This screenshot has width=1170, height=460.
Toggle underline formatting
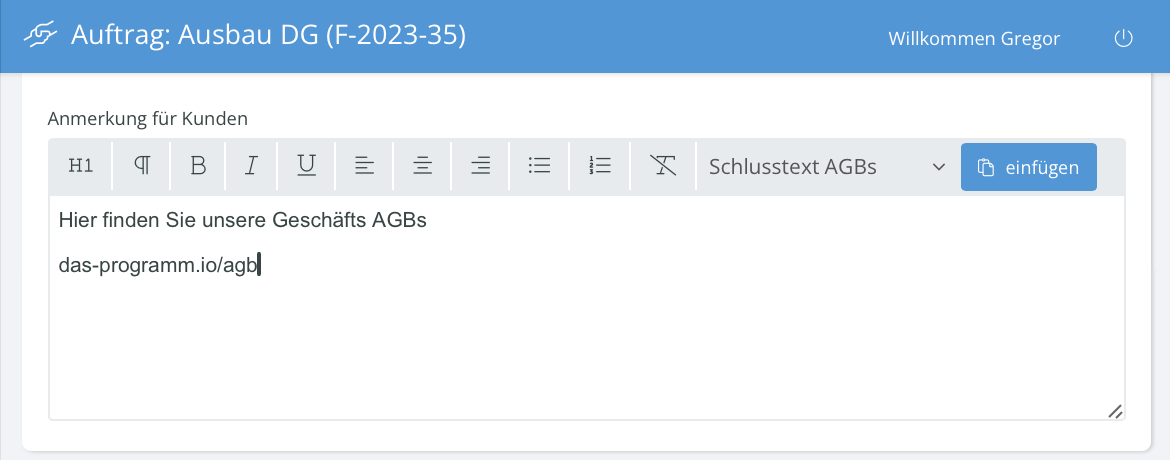click(306, 166)
